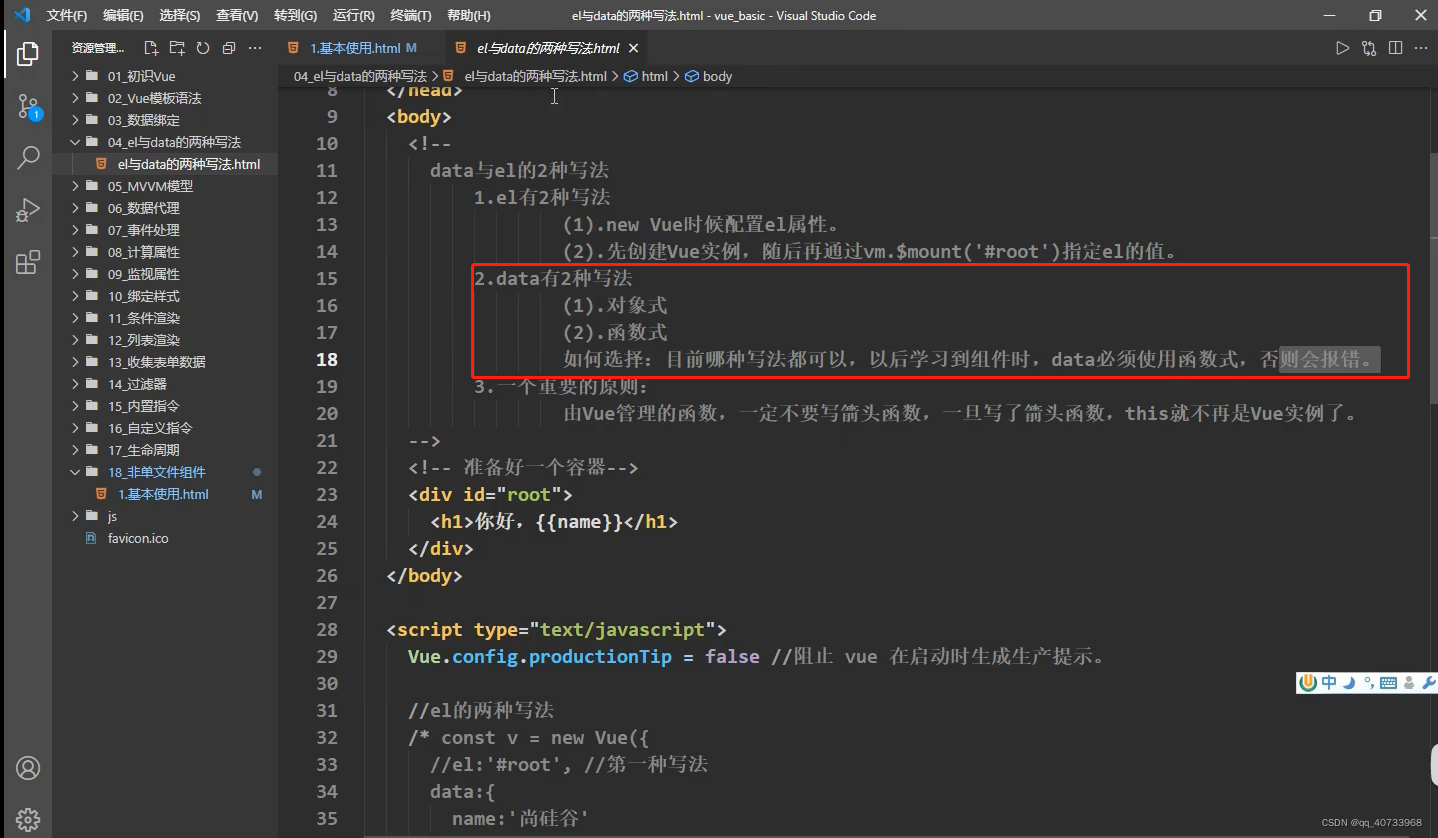This screenshot has height=838, width=1438.
Task: Open changes compare icon in editor toolbar
Action: coord(1369,48)
